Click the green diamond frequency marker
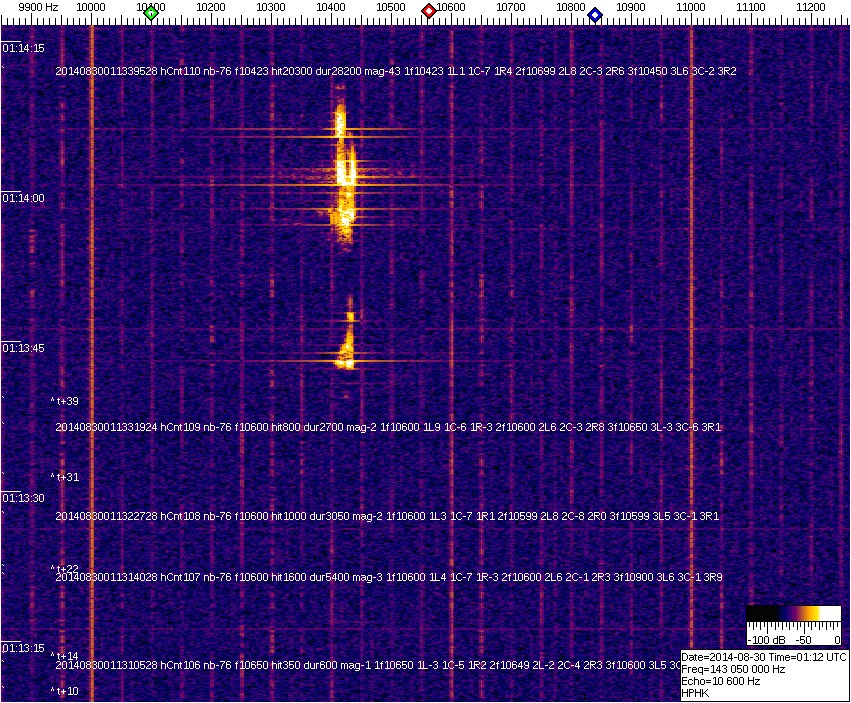Screen dimensions: 851x703 tap(151, 13)
